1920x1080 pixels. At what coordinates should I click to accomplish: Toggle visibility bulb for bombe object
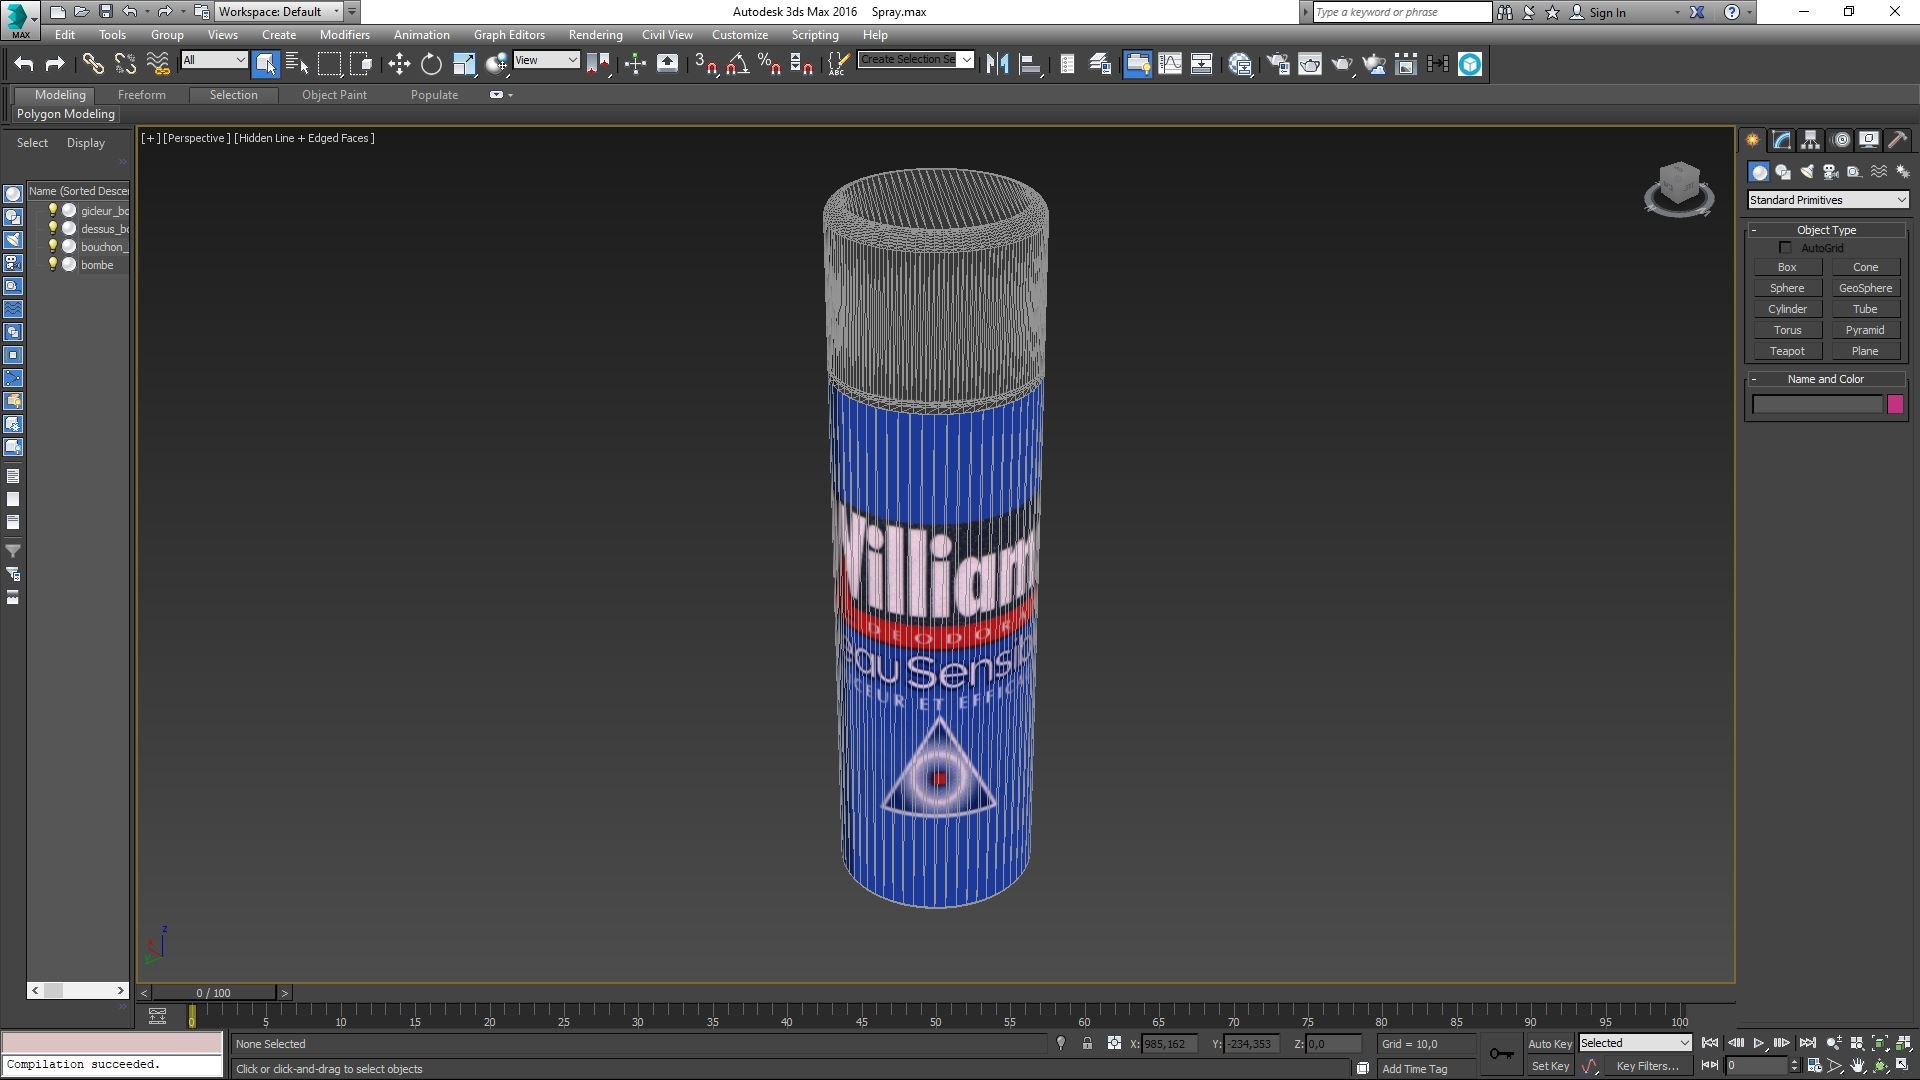(53, 265)
